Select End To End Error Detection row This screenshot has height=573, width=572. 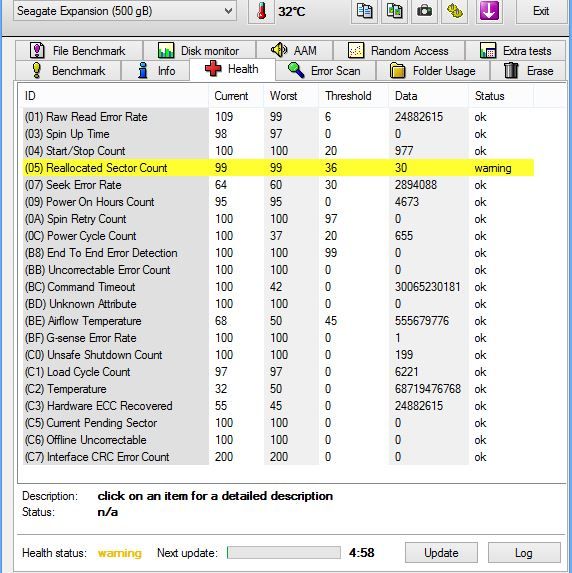point(278,253)
